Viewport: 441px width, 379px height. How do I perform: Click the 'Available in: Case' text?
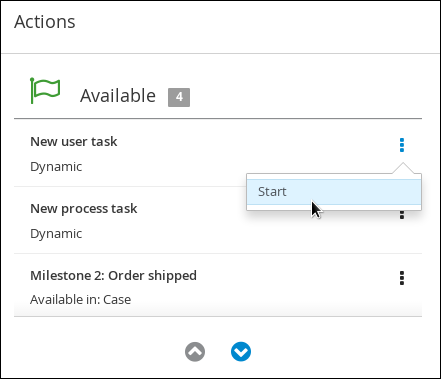point(80,300)
